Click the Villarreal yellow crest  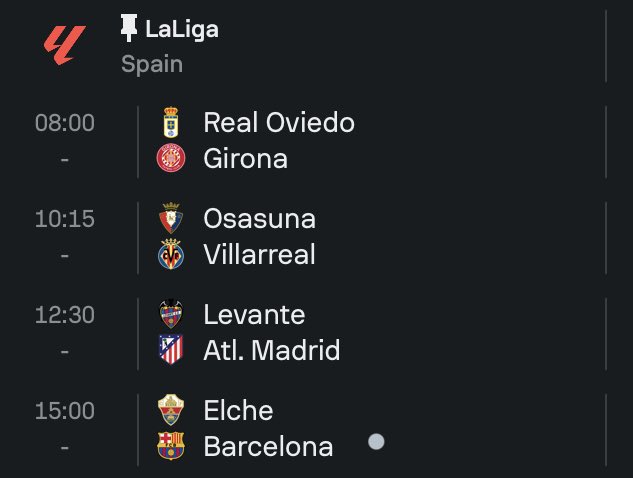click(x=171, y=254)
